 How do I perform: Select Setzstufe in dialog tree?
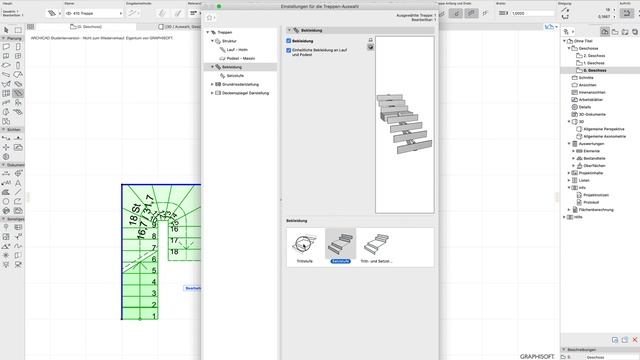[x=235, y=76]
